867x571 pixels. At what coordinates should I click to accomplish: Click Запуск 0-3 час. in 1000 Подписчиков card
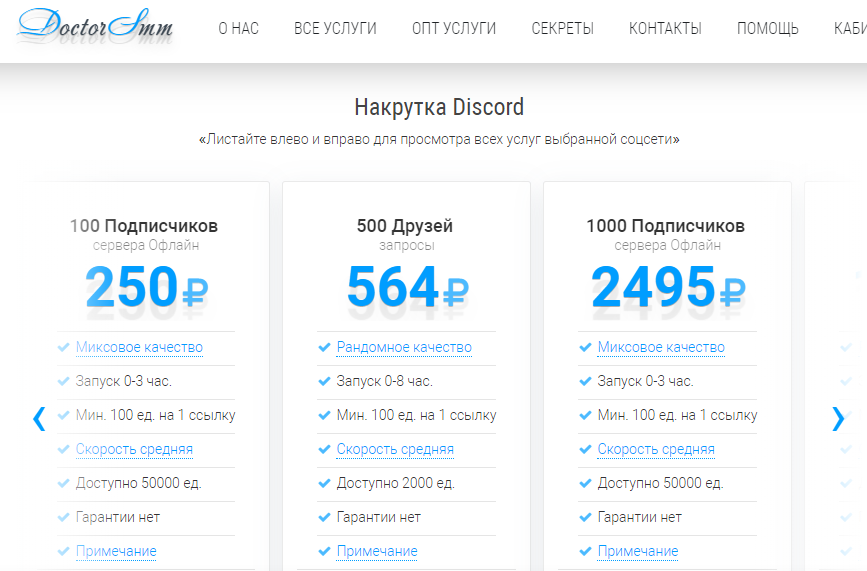645,381
